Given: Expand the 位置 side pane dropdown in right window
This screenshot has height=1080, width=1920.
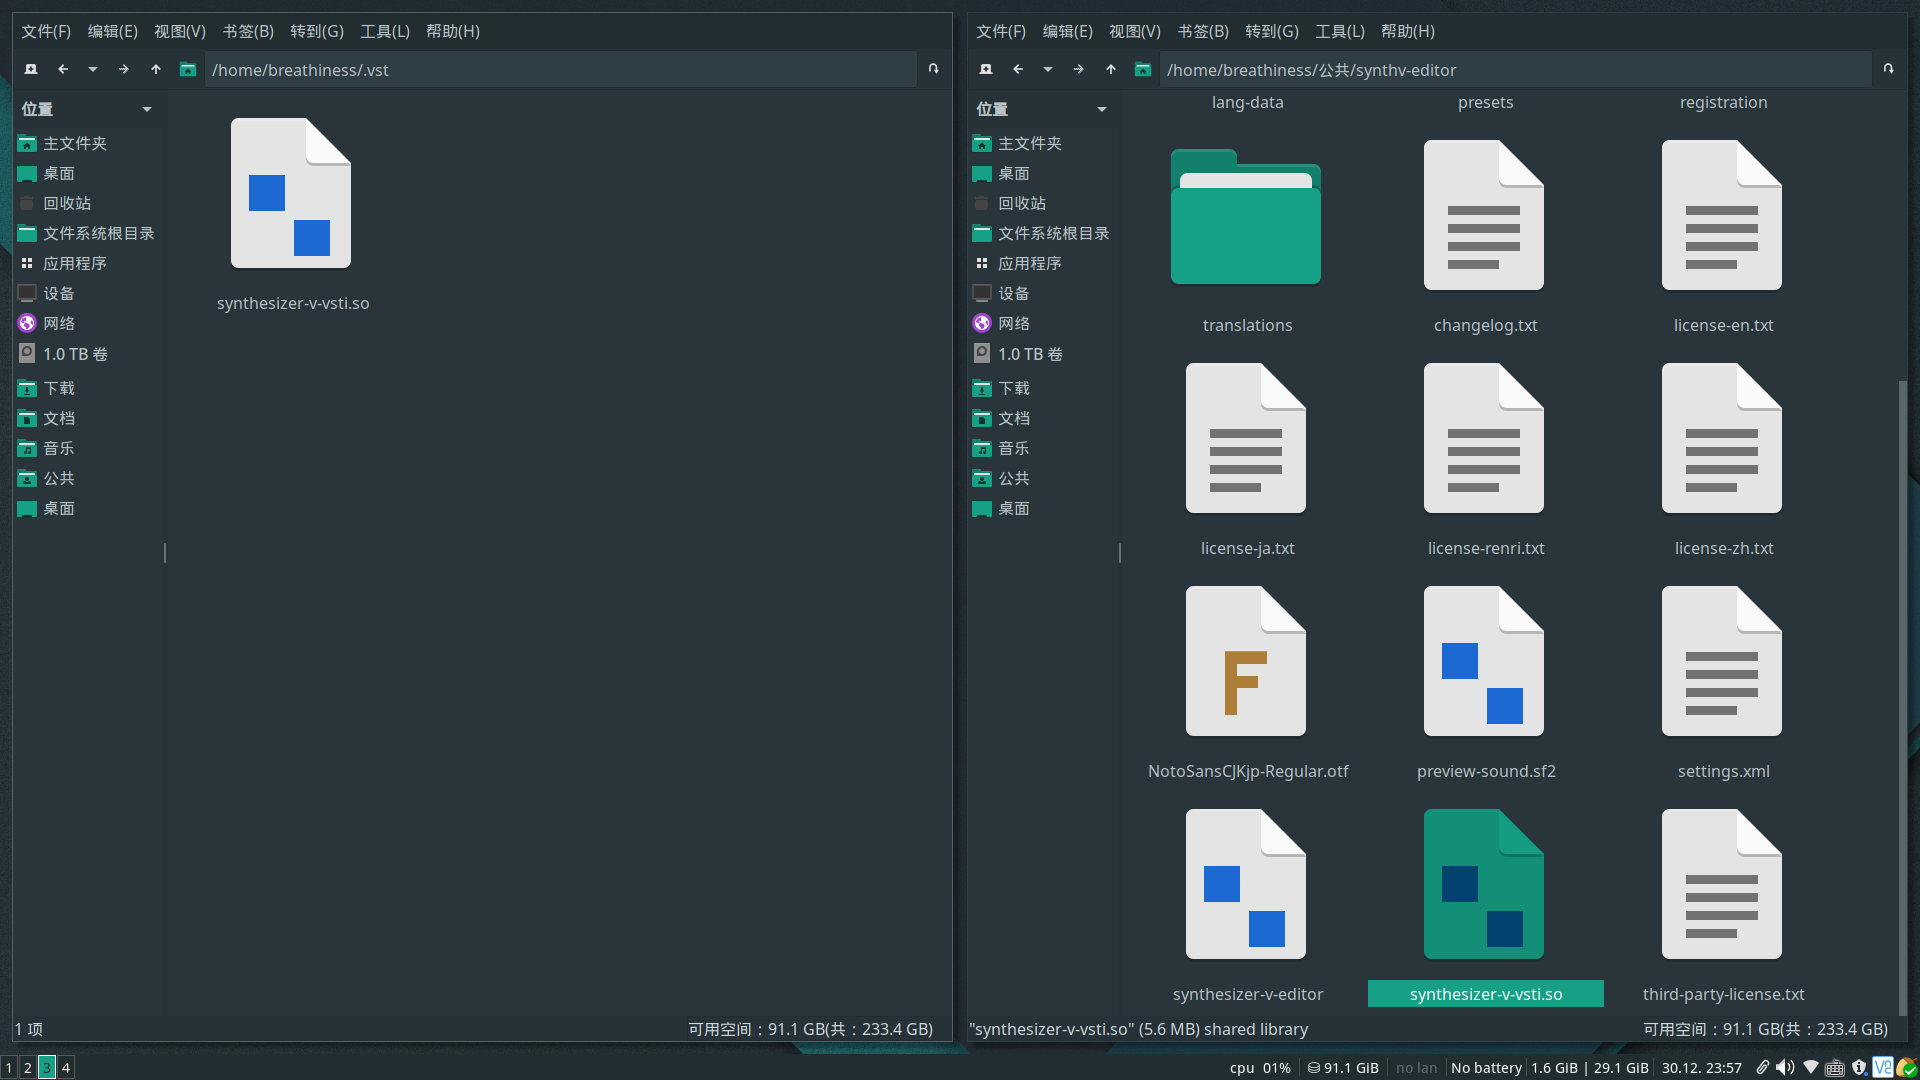Looking at the screenshot, I should (x=1102, y=109).
